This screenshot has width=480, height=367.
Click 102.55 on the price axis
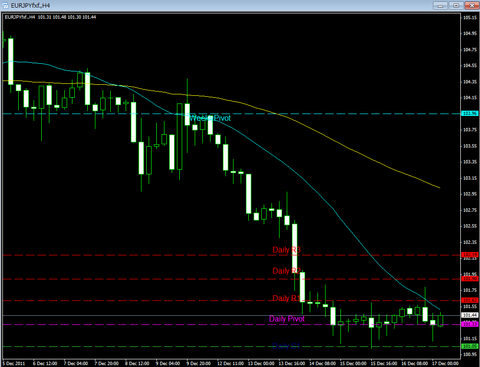(x=470, y=226)
